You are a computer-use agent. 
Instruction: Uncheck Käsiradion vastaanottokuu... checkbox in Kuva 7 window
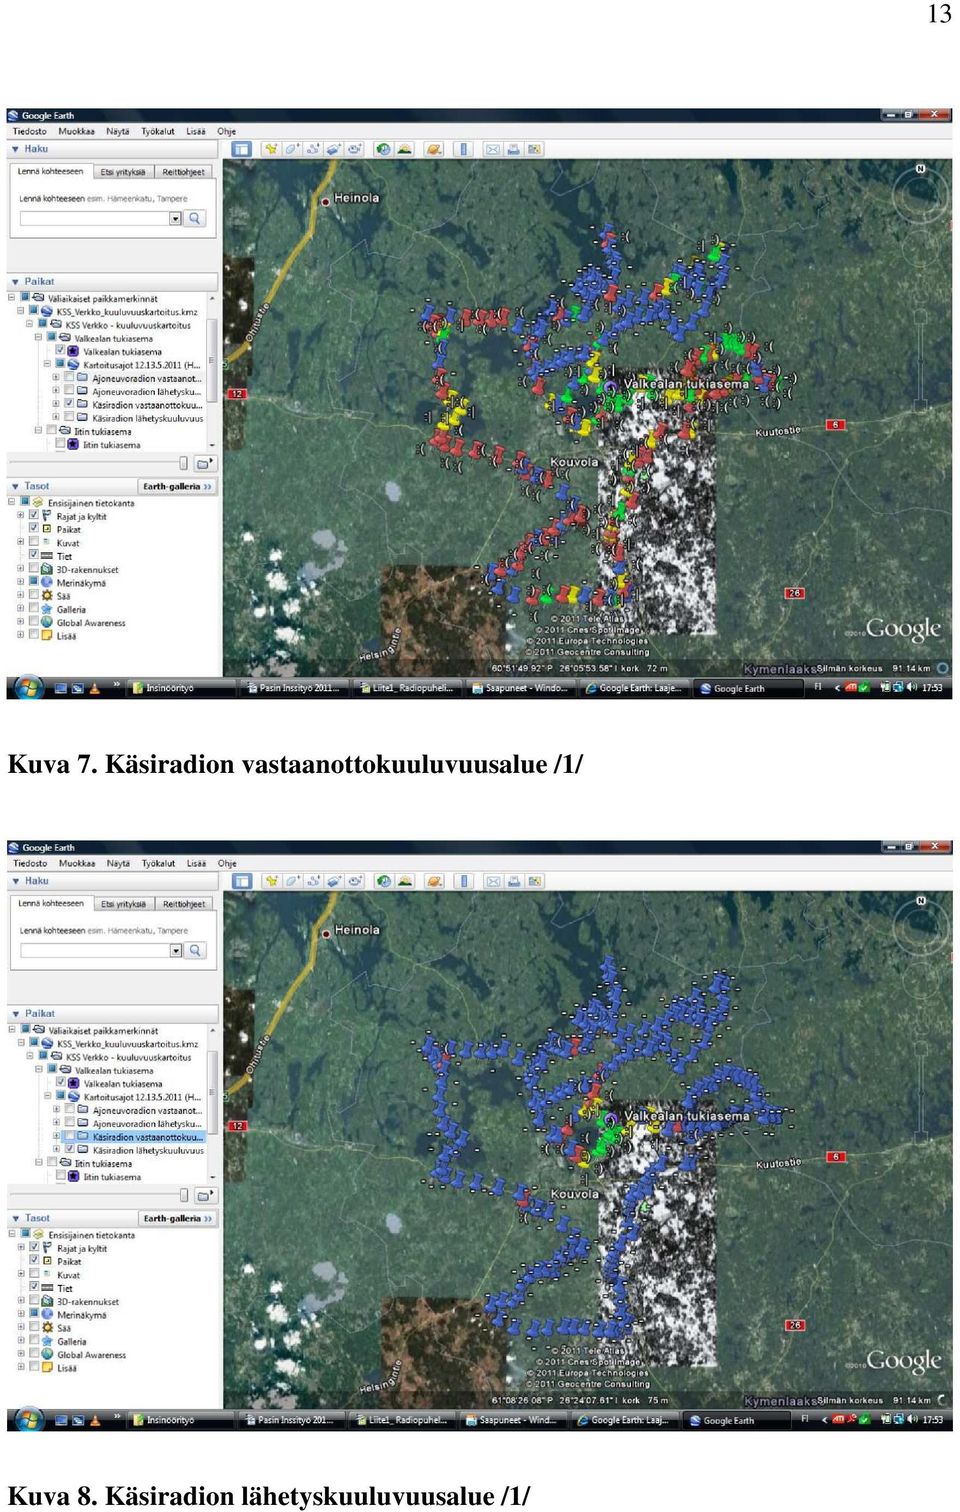coord(69,405)
